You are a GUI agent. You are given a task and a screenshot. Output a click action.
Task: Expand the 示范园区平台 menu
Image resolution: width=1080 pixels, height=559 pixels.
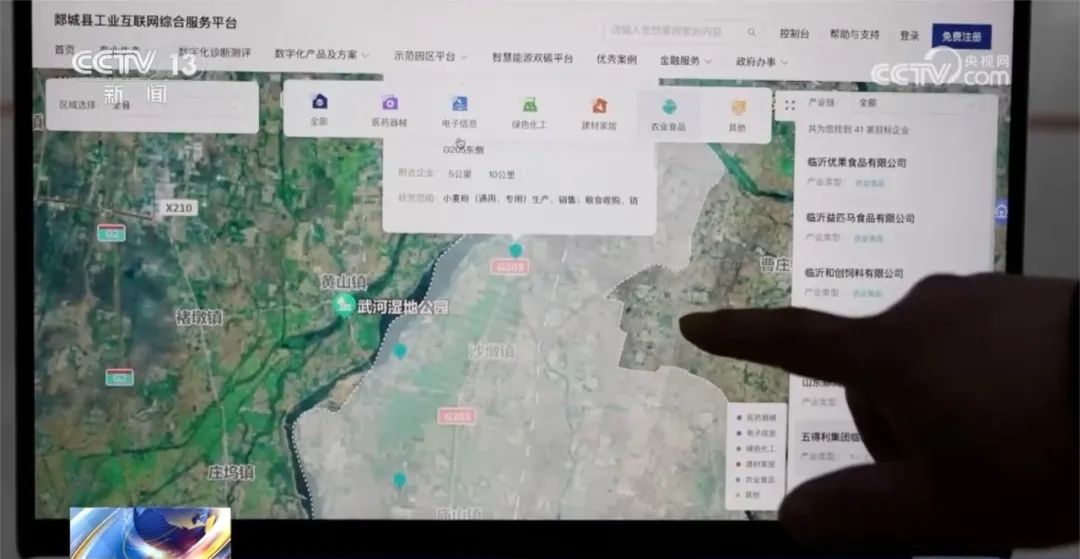[431, 56]
